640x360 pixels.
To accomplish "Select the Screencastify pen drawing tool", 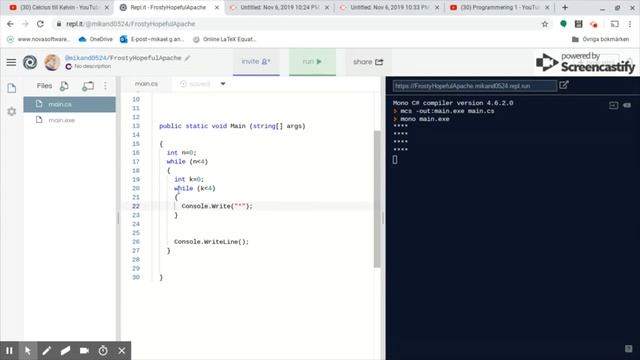I will tap(47, 351).
